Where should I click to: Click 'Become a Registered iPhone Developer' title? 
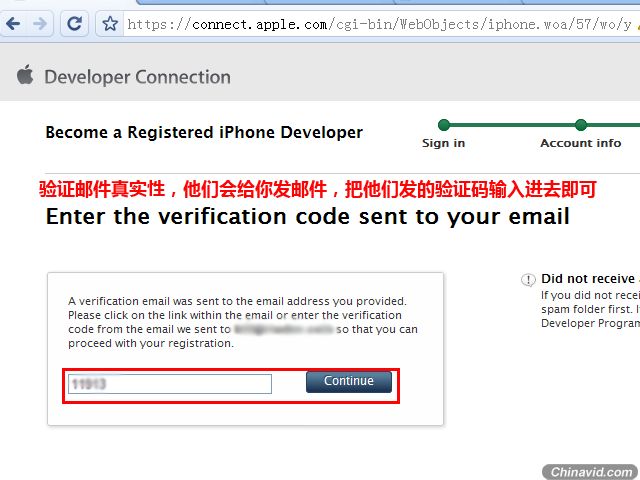point(204,133)
